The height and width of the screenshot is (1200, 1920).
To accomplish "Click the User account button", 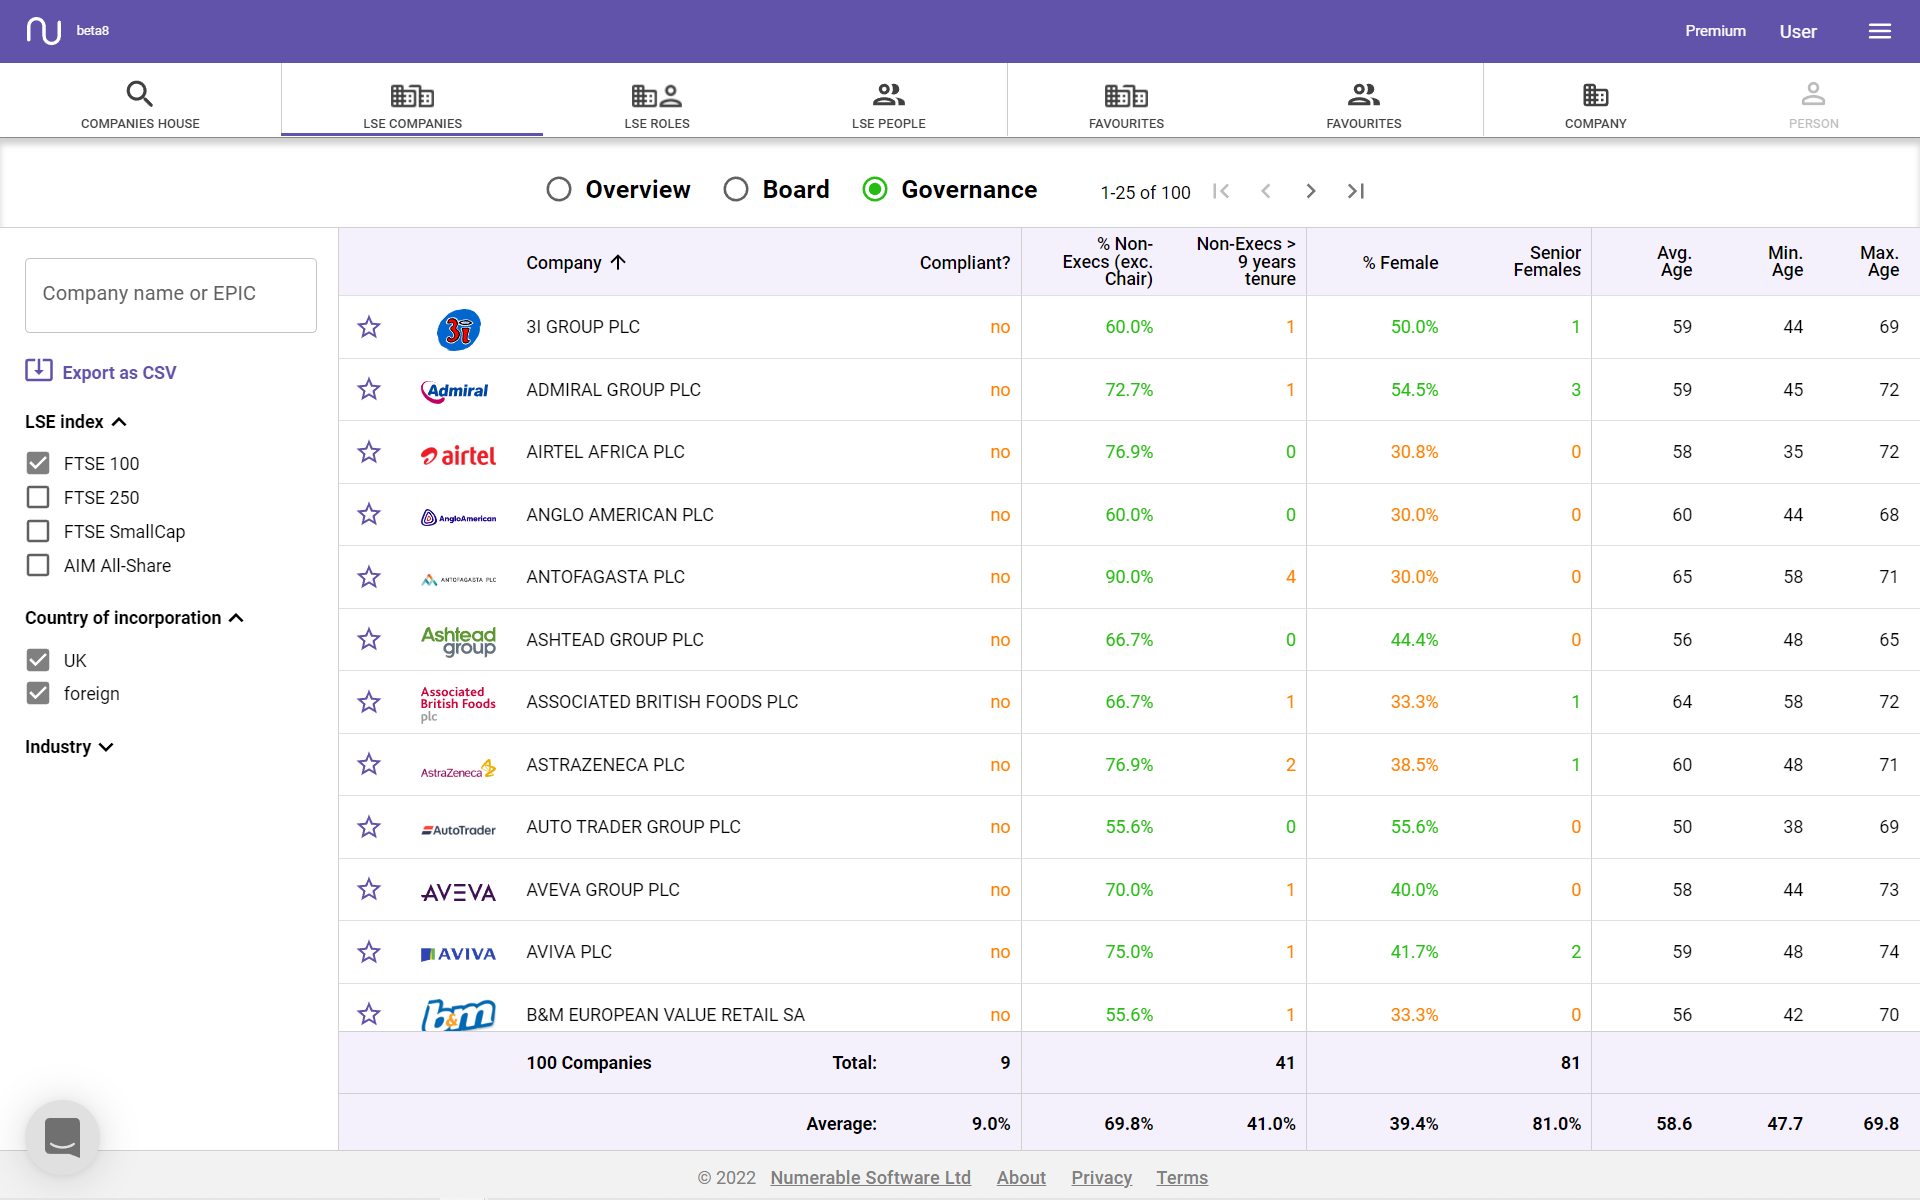I will [1798, 31].
